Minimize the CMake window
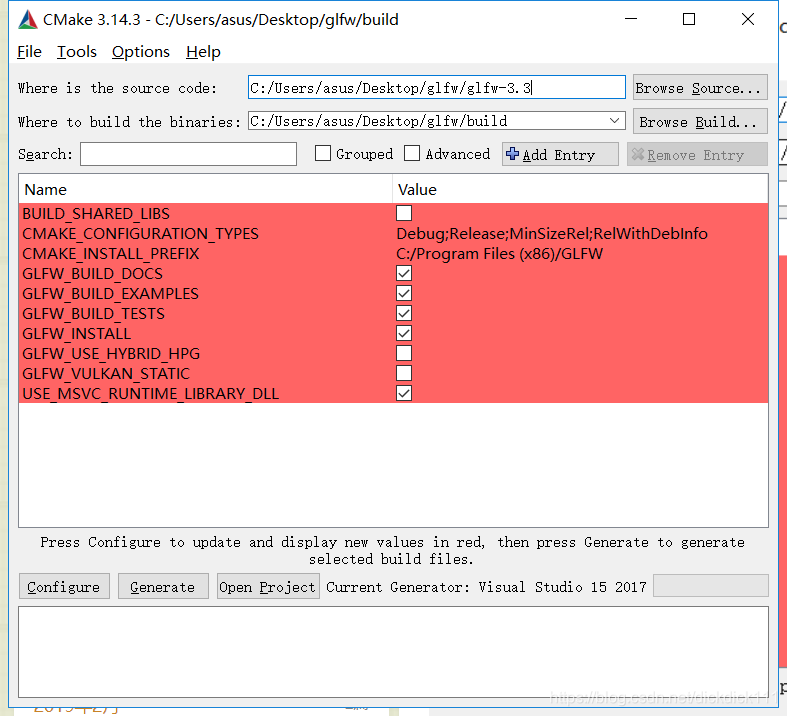Viewport: 787px width, 716px height. coord(631,20)
